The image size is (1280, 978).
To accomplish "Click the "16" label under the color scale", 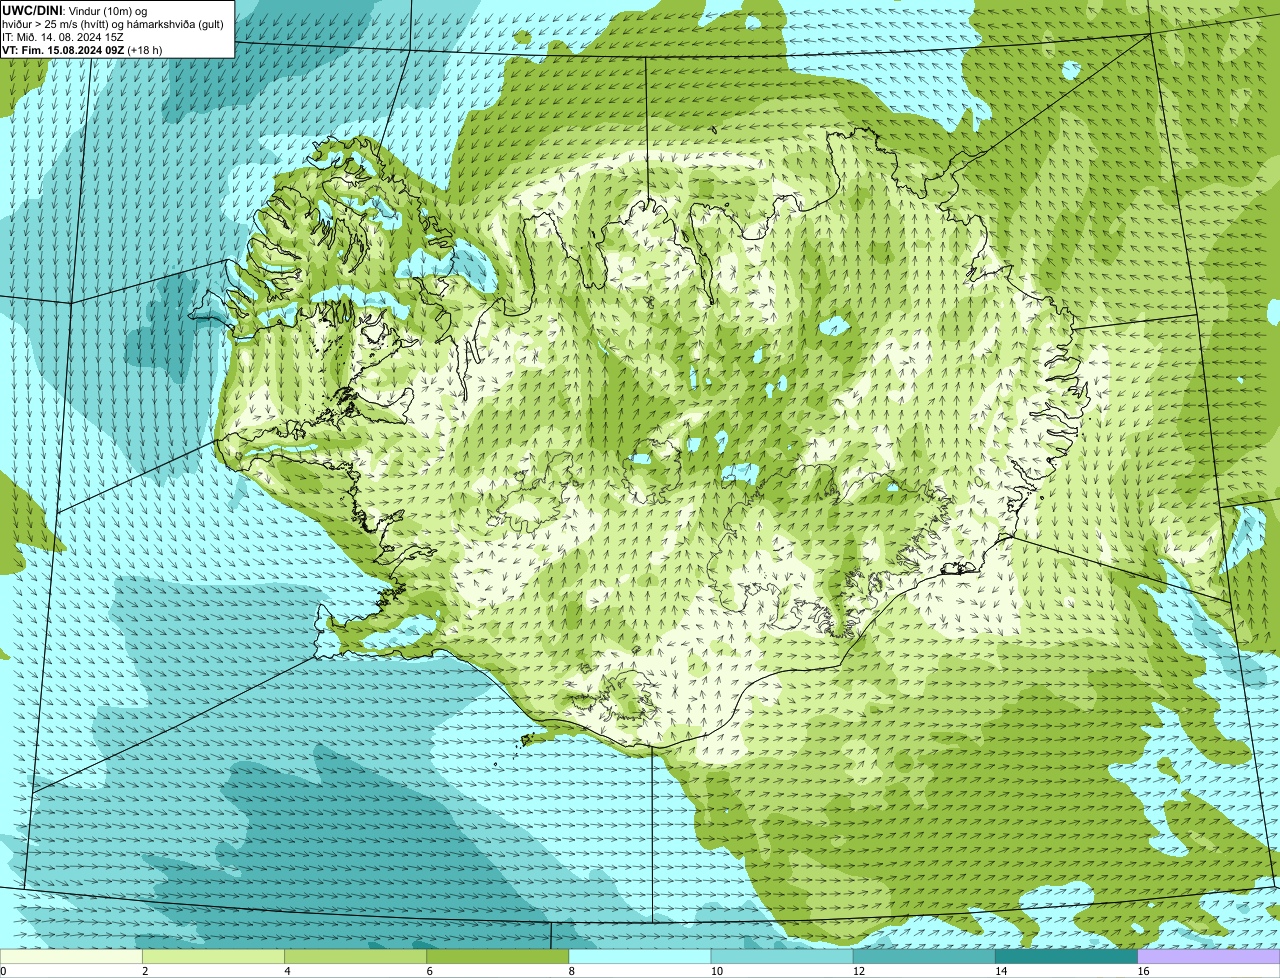I will coord(1143,971).
